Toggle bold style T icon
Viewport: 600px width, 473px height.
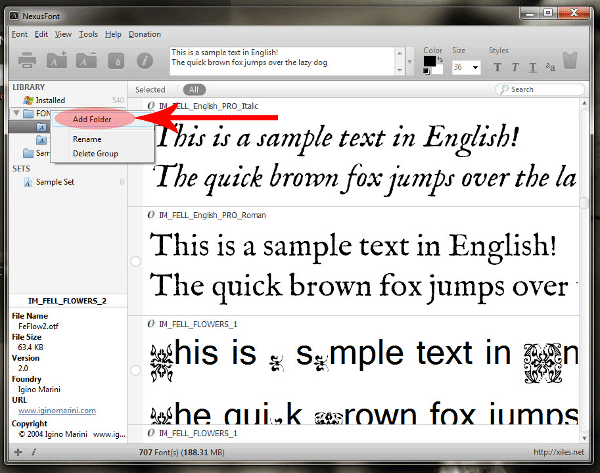point(497,67)
